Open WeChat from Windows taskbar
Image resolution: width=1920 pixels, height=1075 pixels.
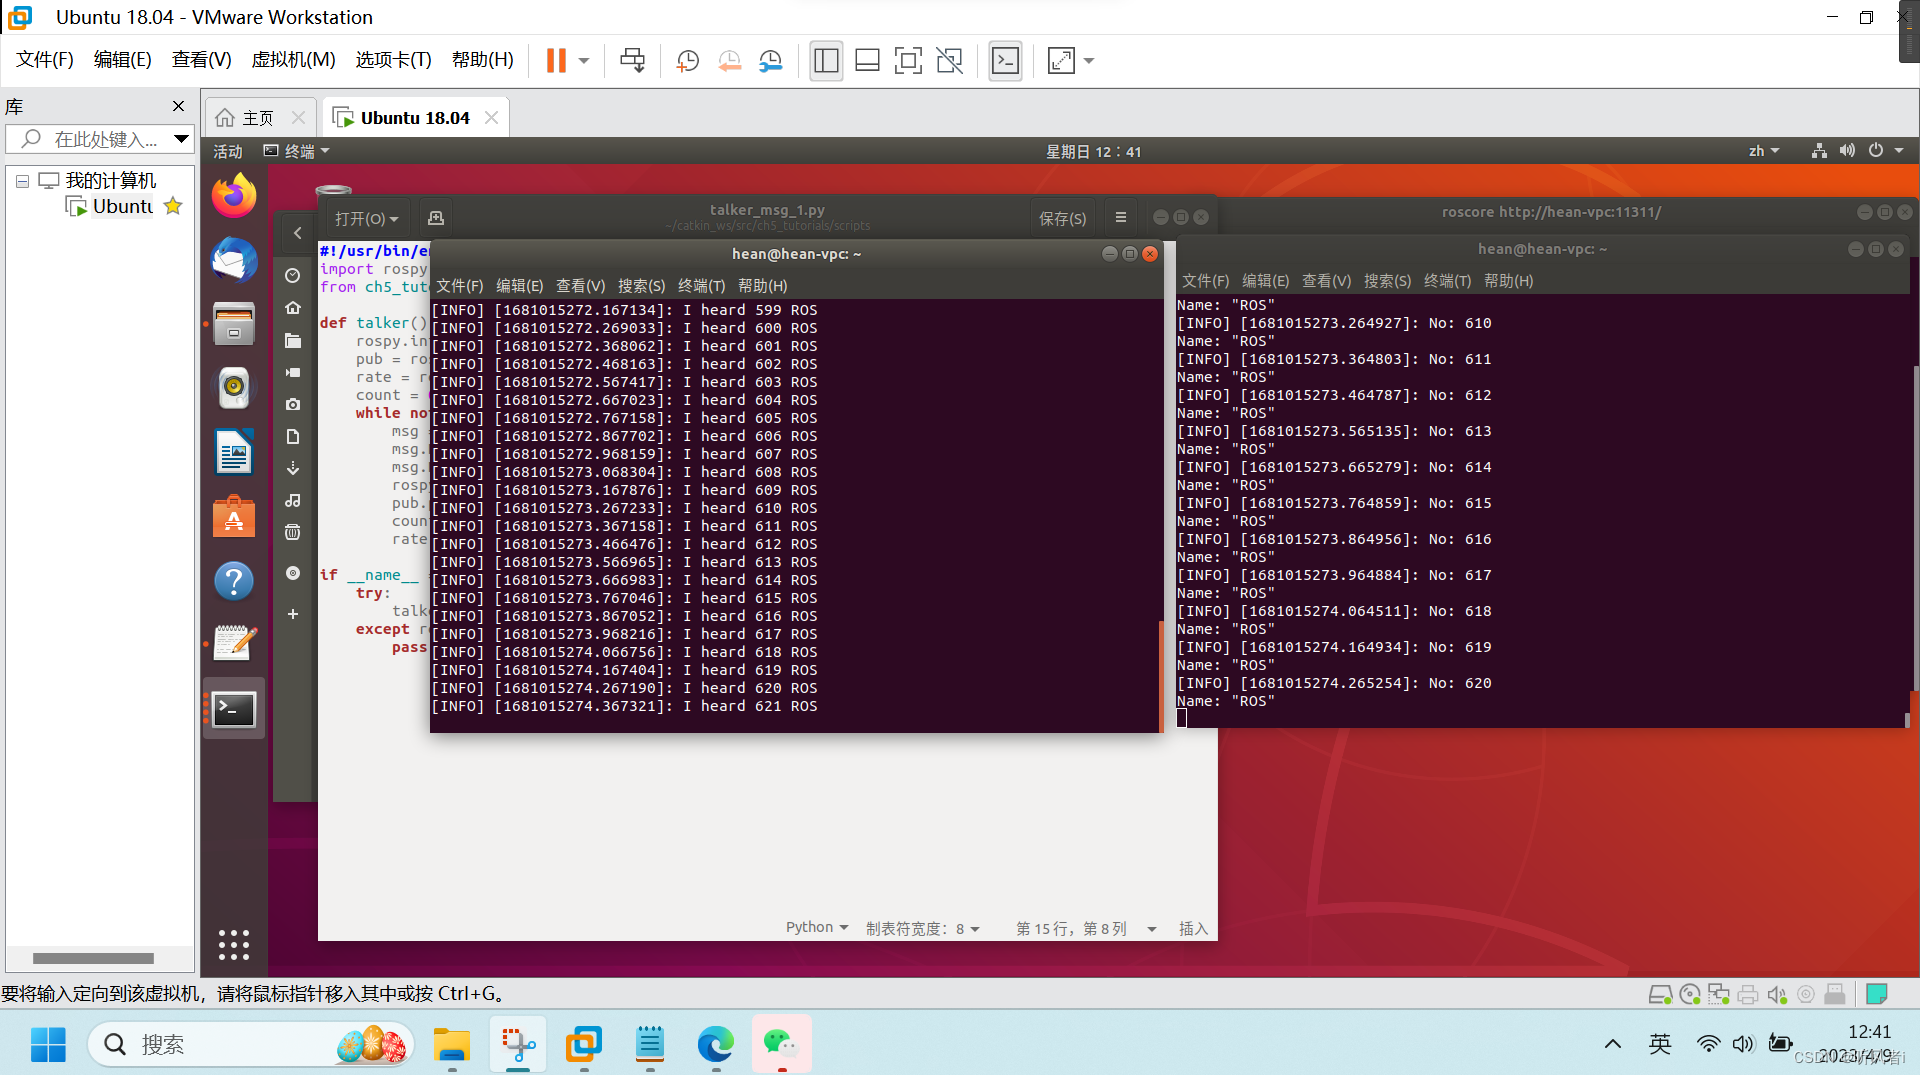coord(781,1044)
